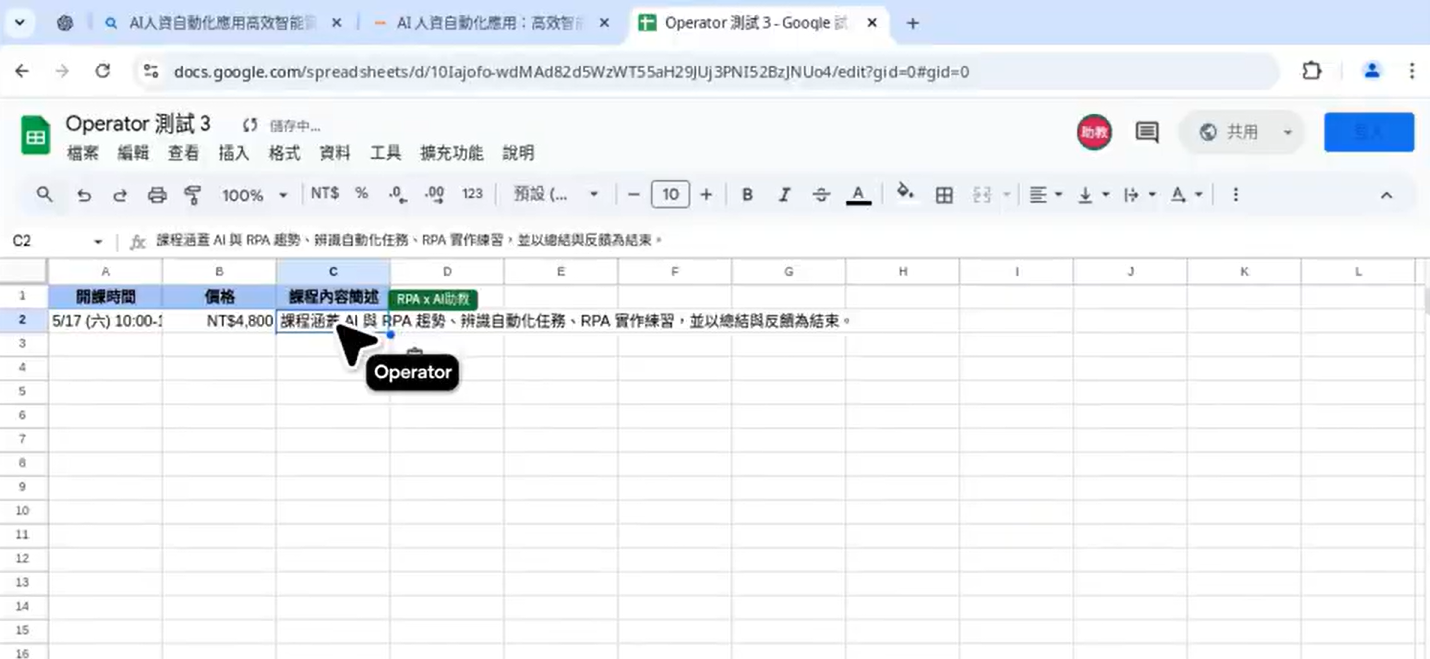Open the text rotation dropdown

1186,195
